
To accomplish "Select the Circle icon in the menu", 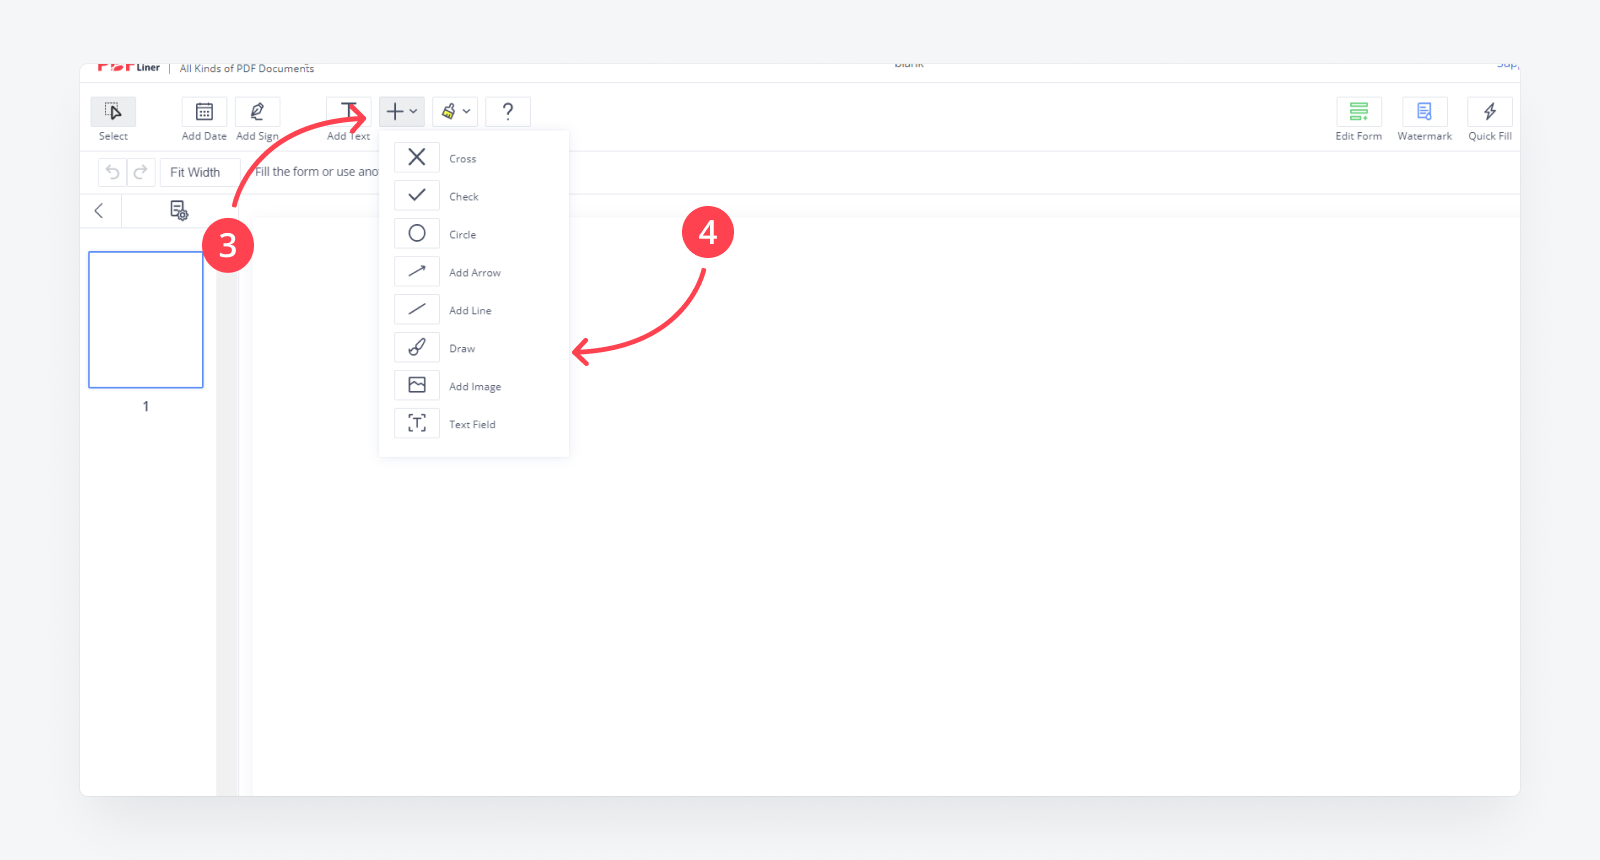I will tap(417, 233).
